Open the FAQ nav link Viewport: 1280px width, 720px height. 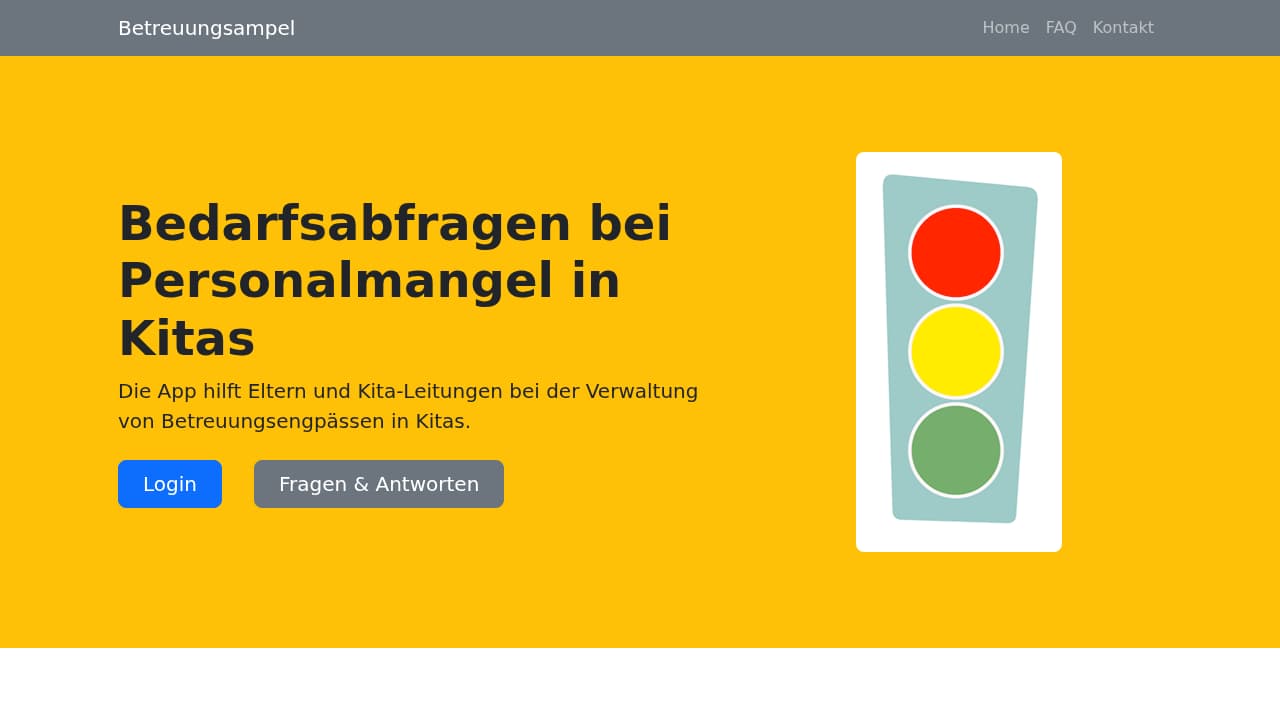click(1061, 28)
